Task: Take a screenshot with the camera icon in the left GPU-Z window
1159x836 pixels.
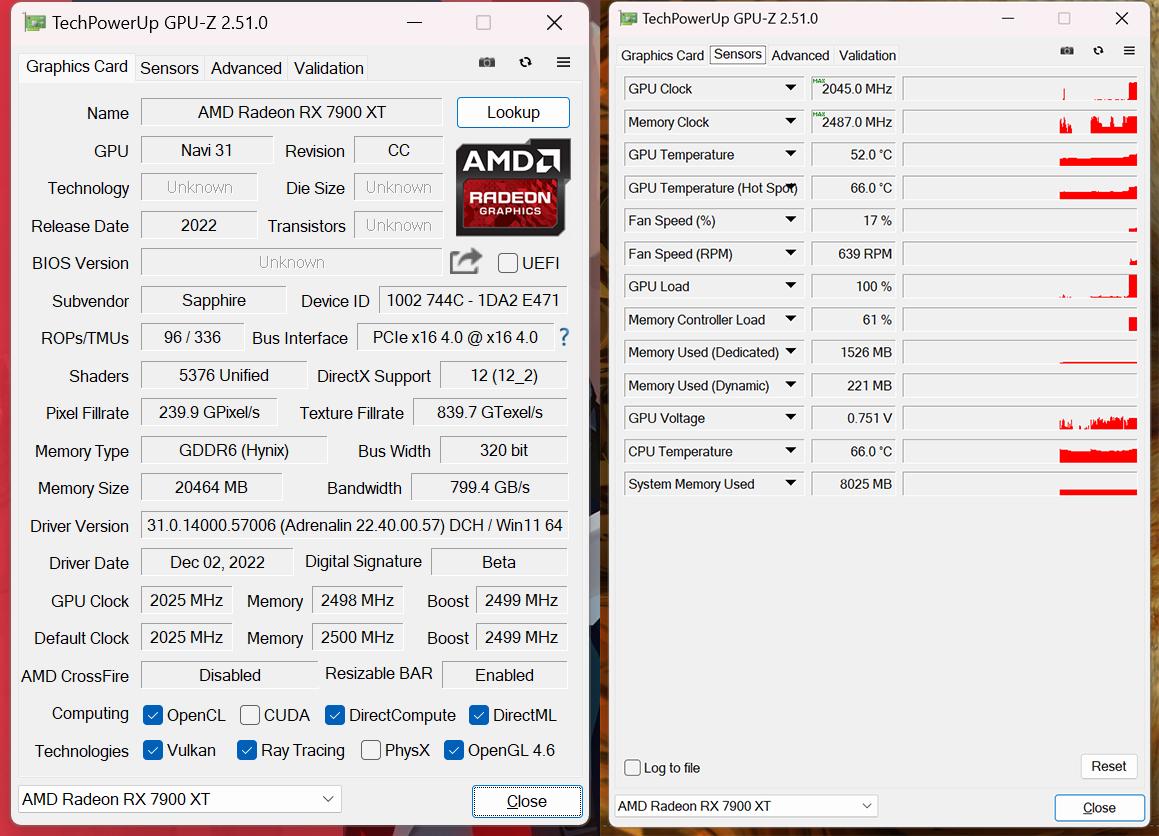Action: tap(486, 62)
